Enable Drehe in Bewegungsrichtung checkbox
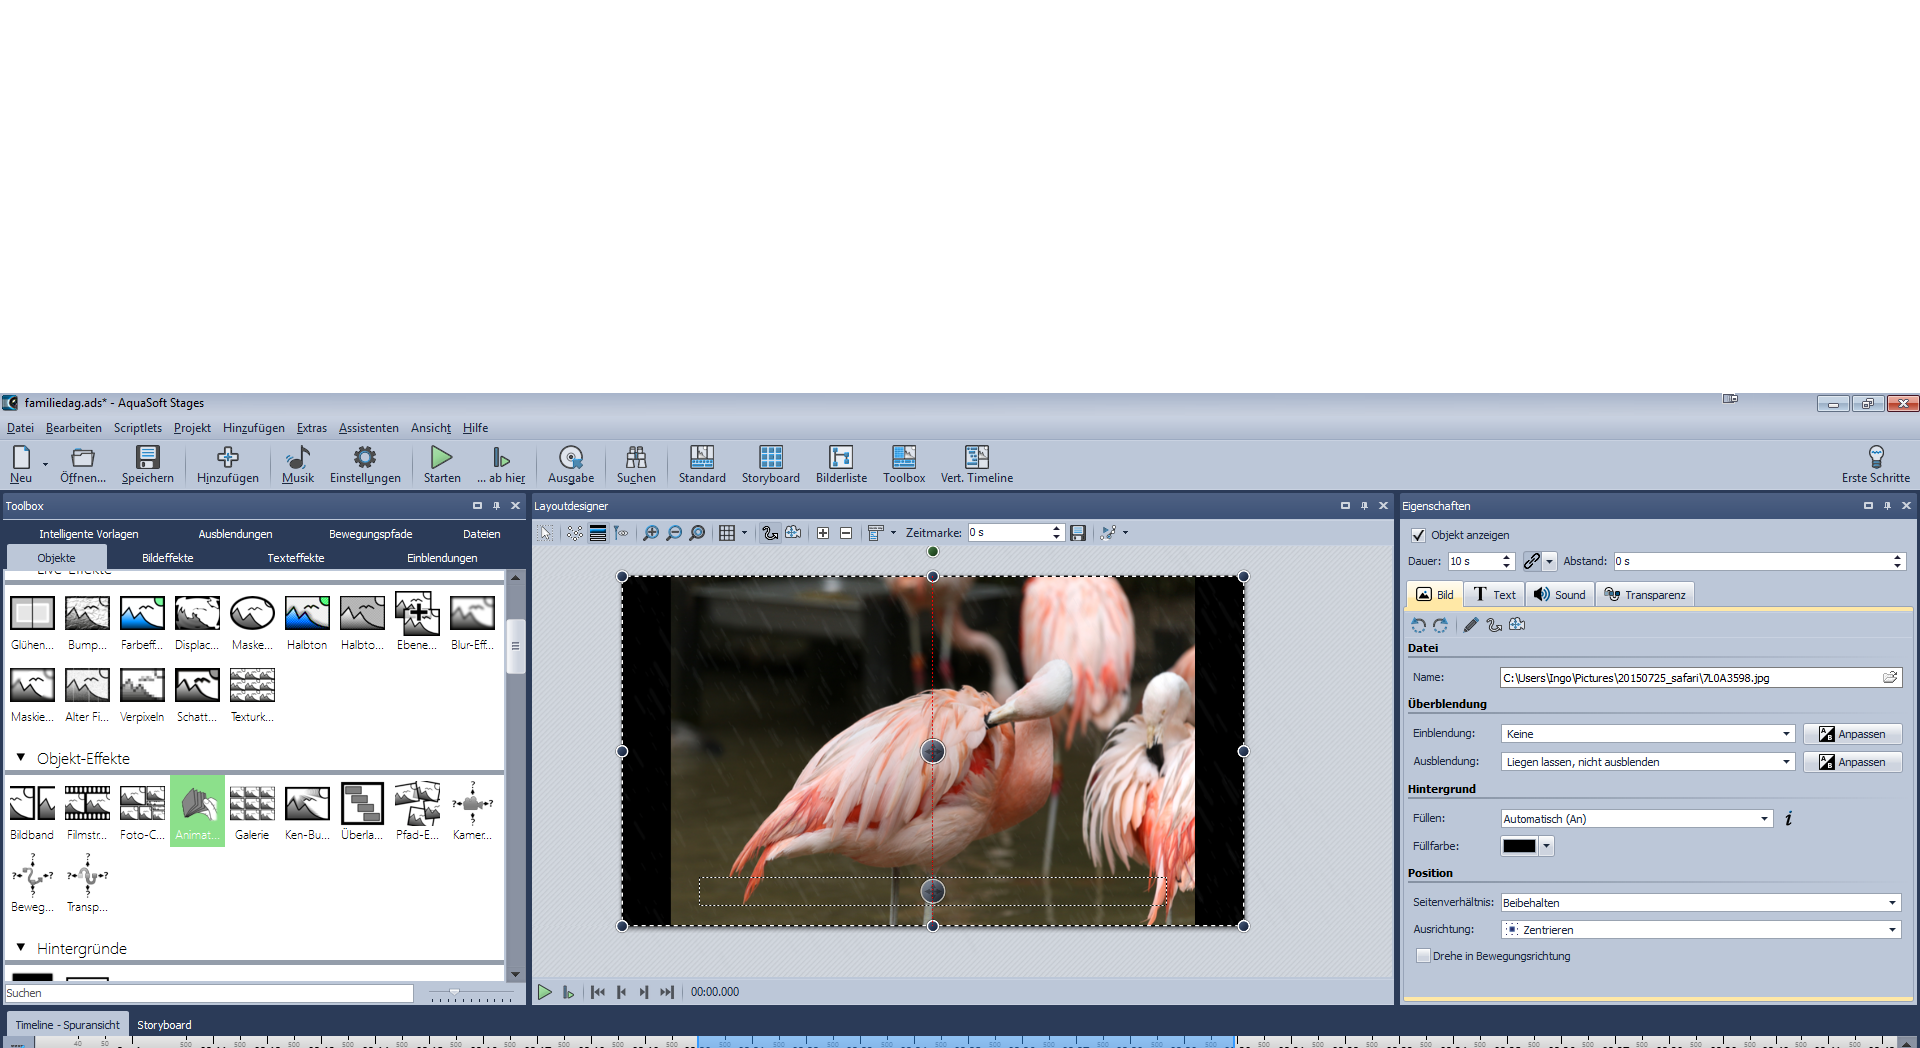Viewport: 1920px width, 1048px height. (x=1423, y=956)
